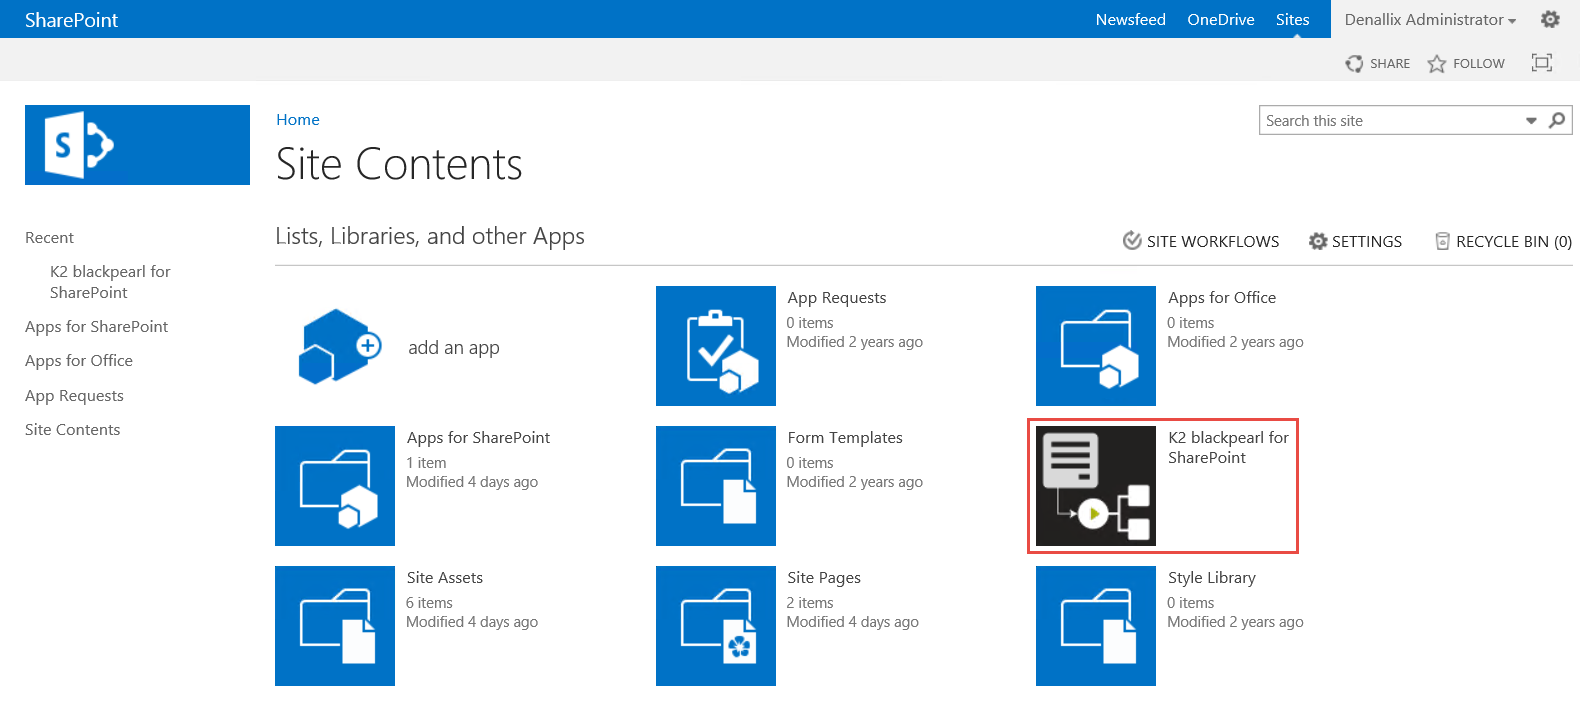Expand the Denallix Administrator user menu

pyautogui.click(x=1430, y=20)
